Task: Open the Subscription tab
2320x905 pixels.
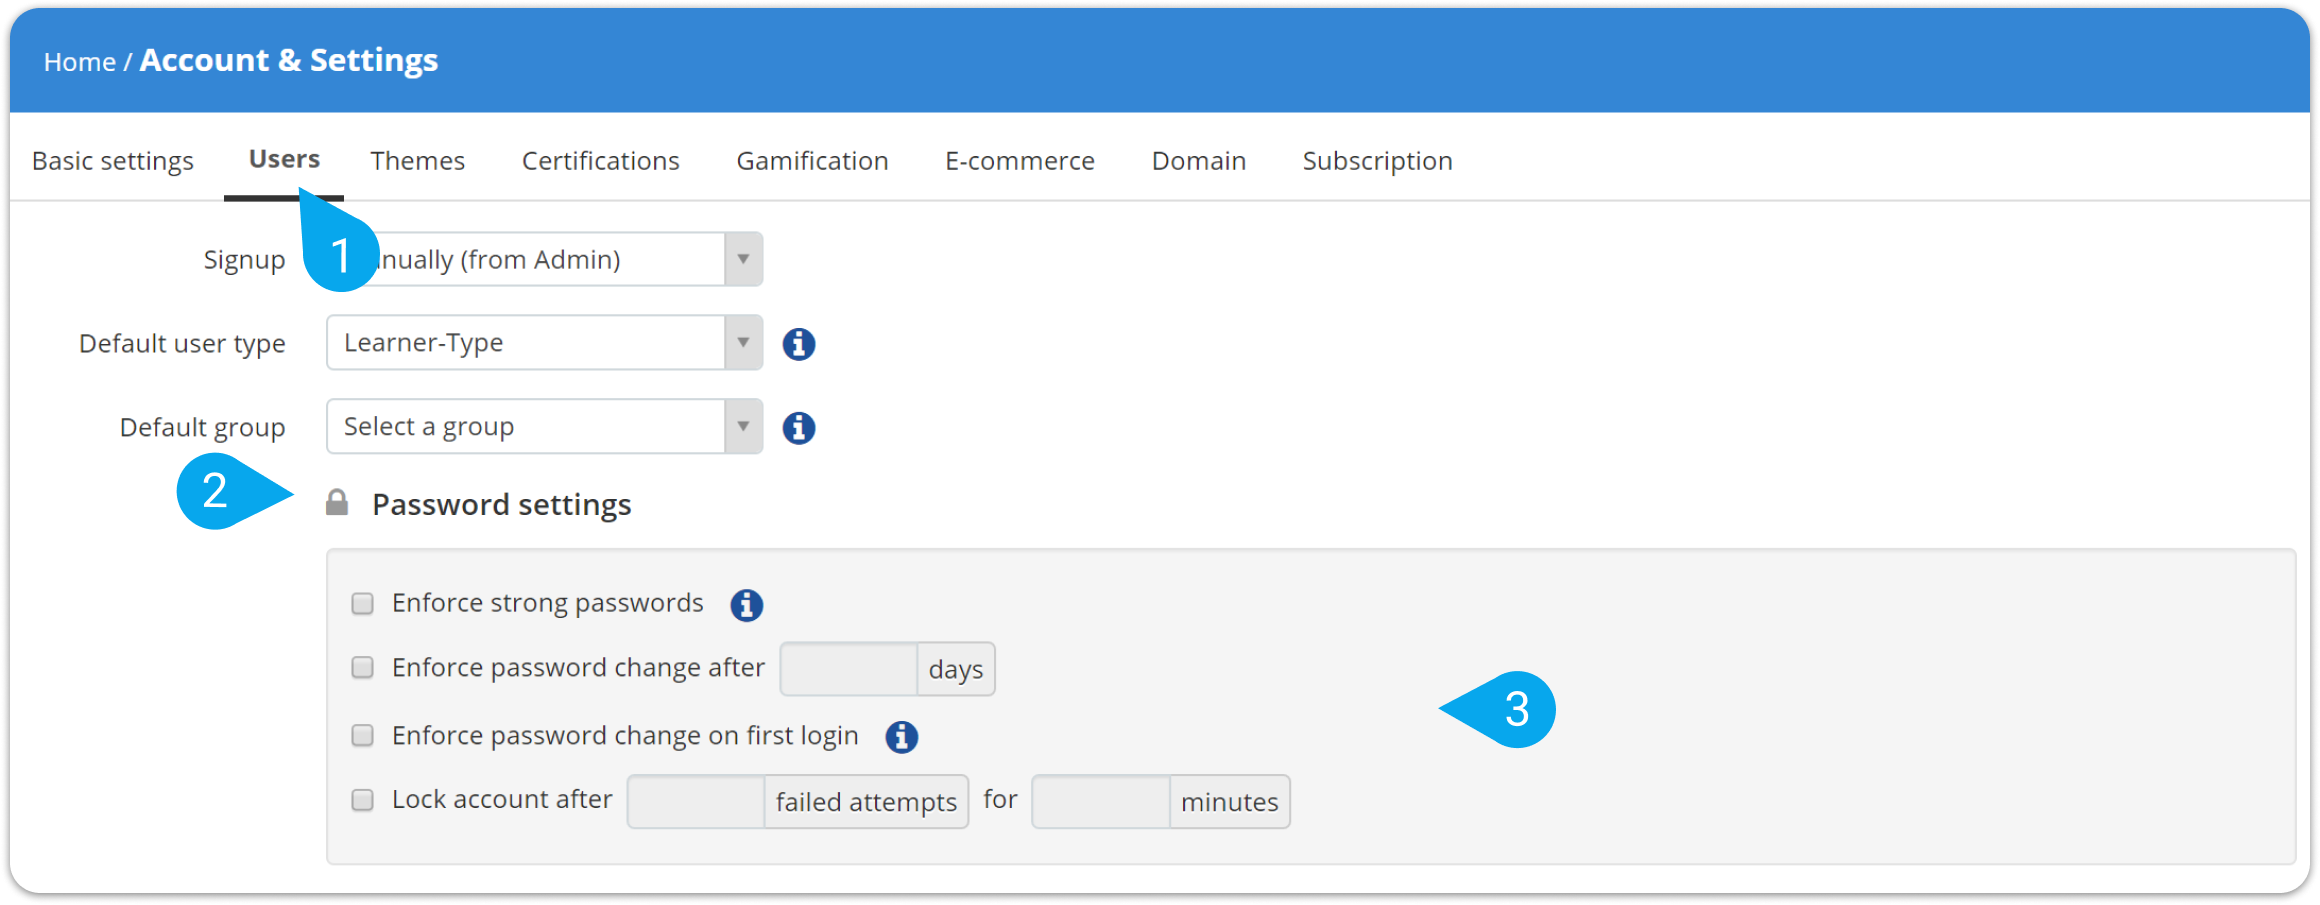Action: coord(1377,160)
